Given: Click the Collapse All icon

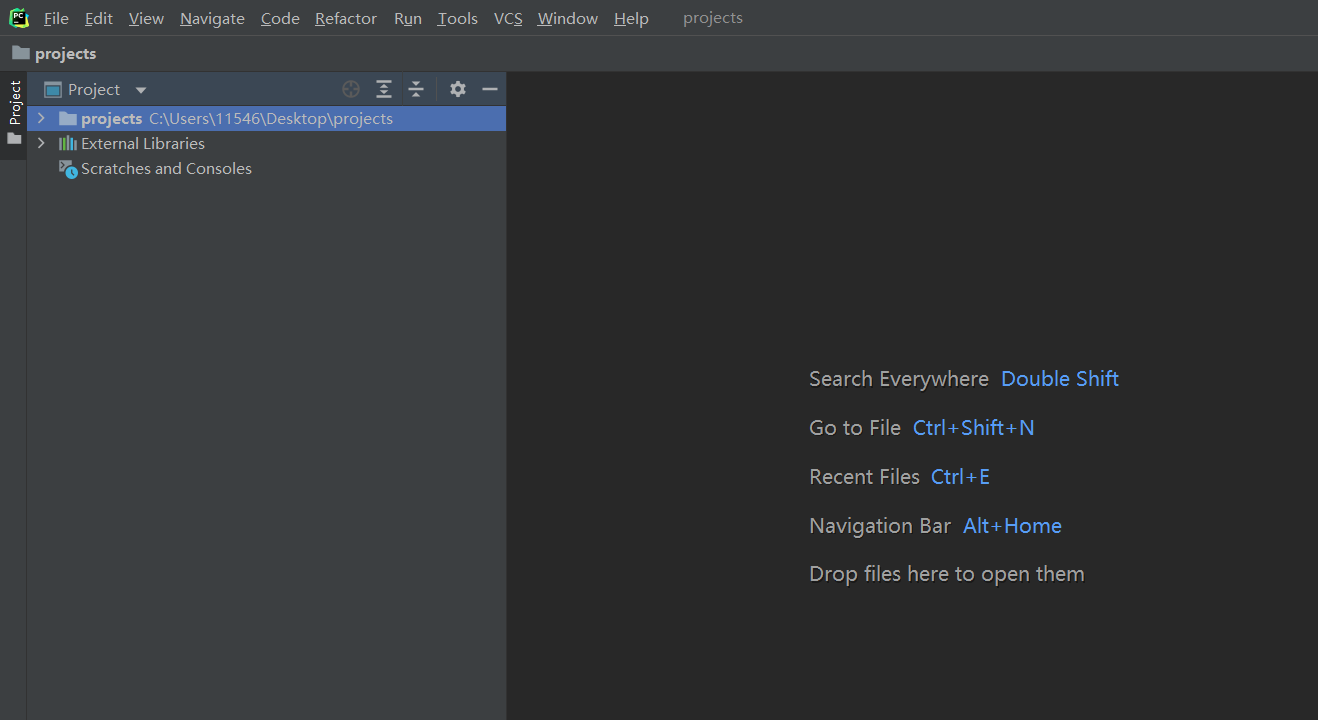Looking at the screenshot, I should 417,89.
